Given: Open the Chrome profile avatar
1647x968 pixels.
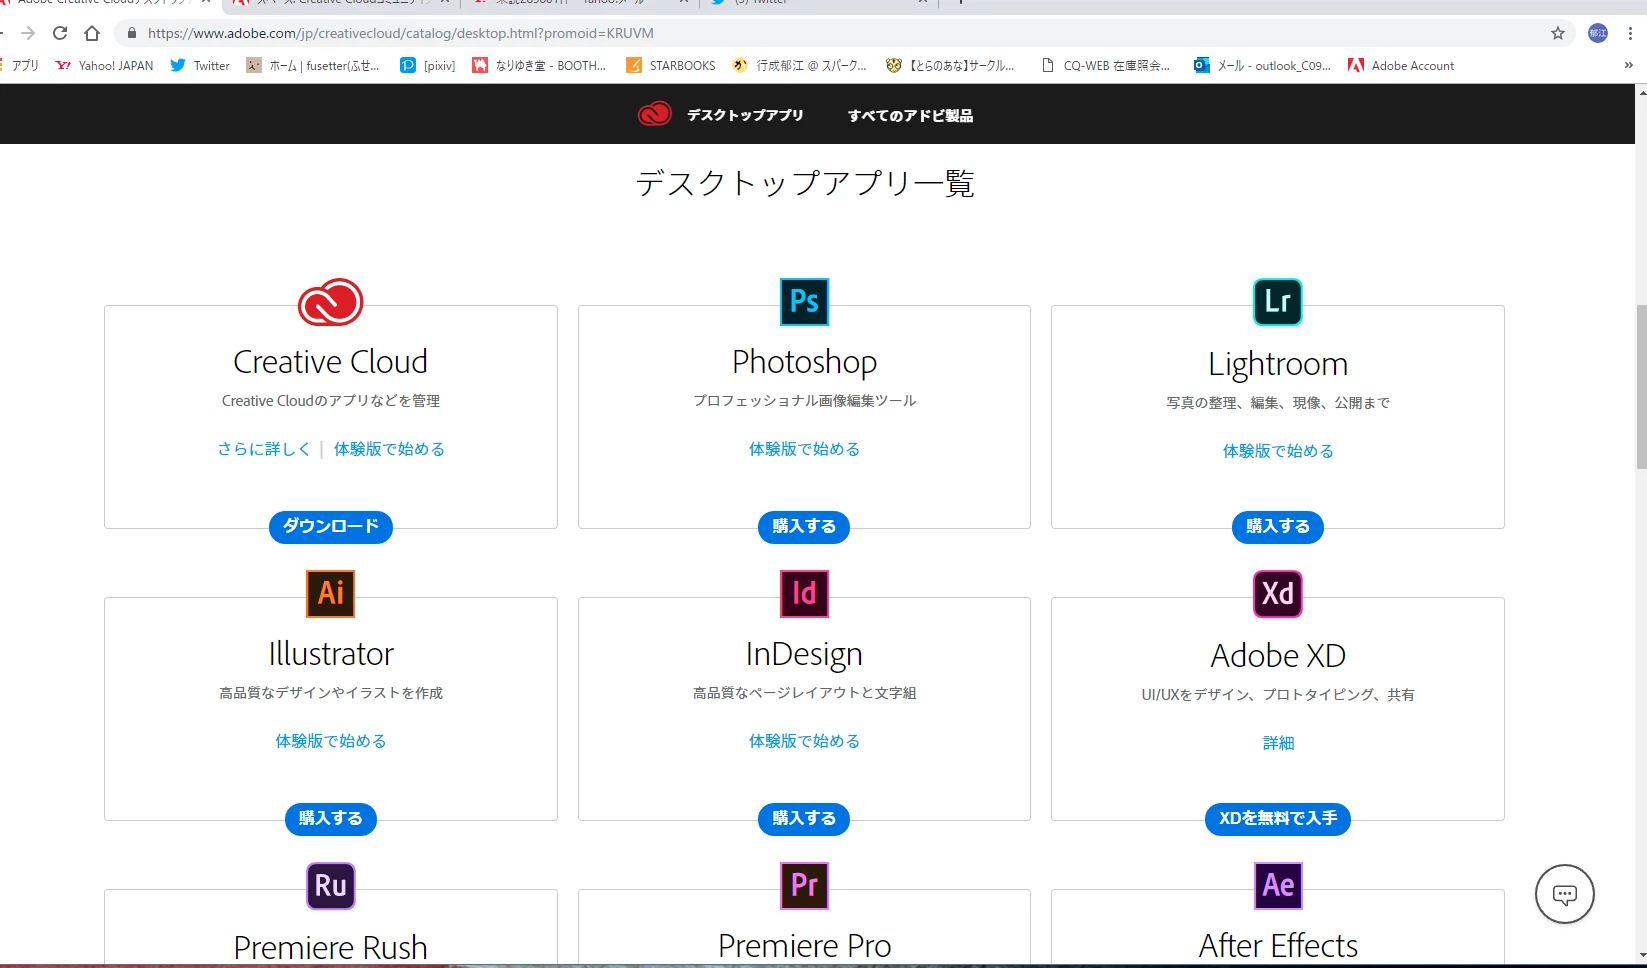Looking at the screenshot, I should (1598, 33).
